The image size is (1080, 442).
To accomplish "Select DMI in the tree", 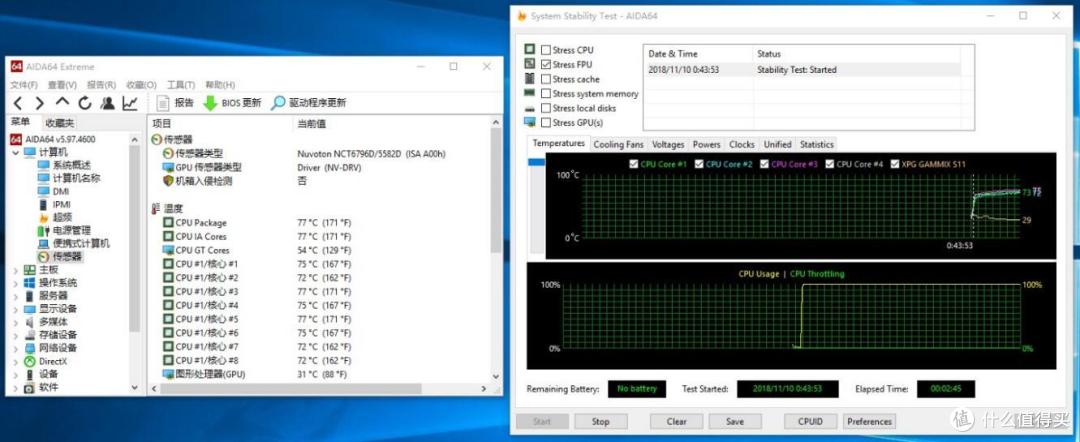I will click(x=54, y=191).
